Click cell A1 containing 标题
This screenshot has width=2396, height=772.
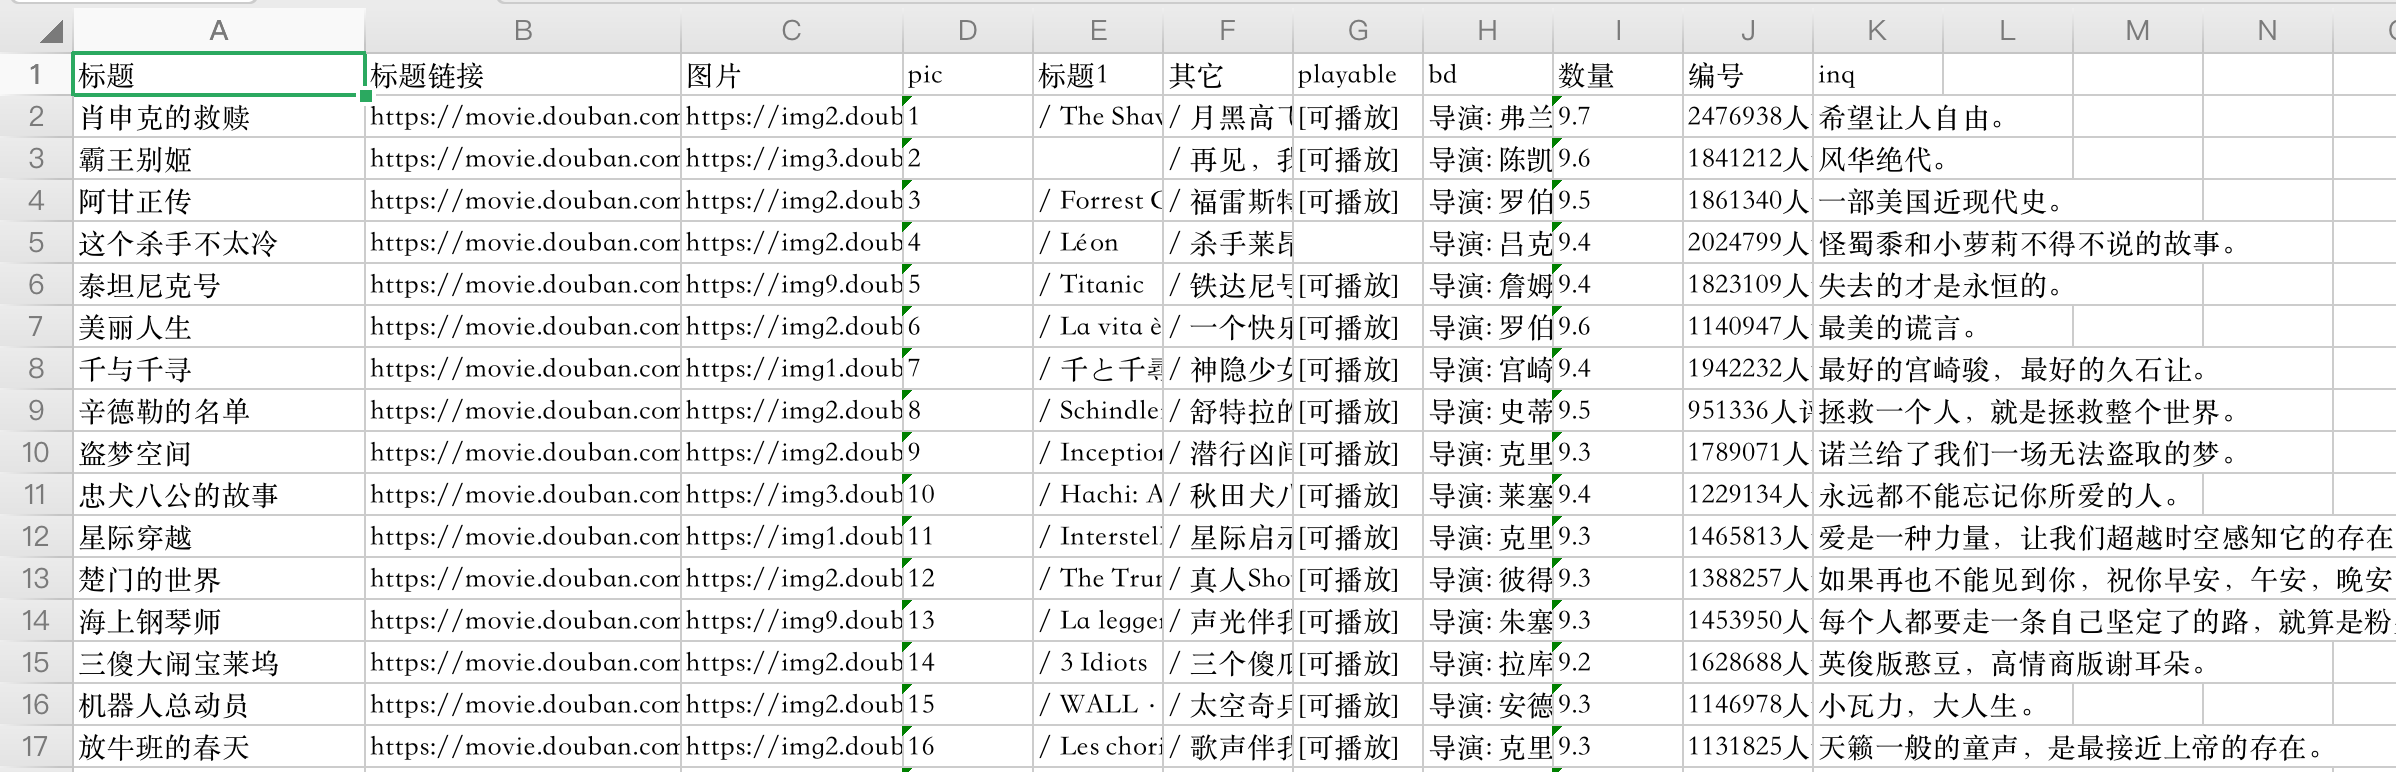[x=219, y=75]
